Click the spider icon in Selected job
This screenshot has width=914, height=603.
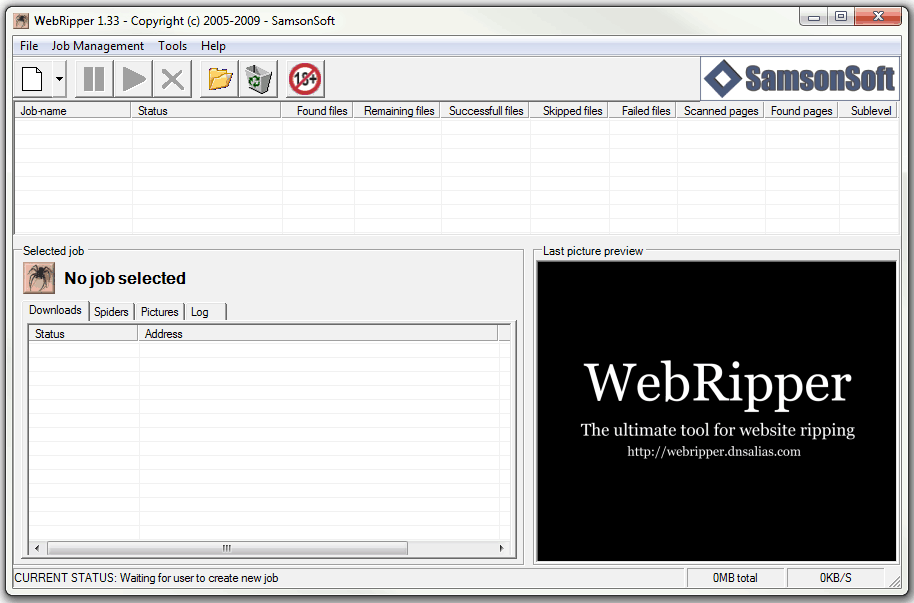[x=39, y=278]
